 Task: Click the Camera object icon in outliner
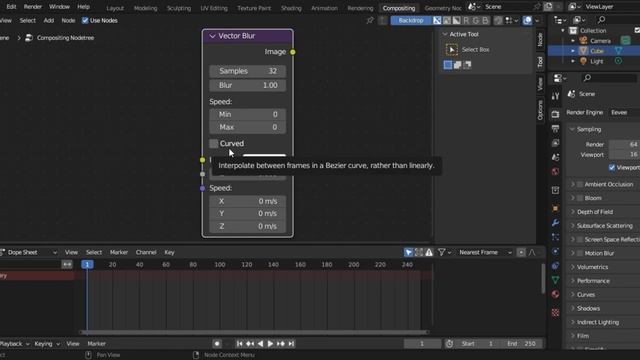(583, 40)
